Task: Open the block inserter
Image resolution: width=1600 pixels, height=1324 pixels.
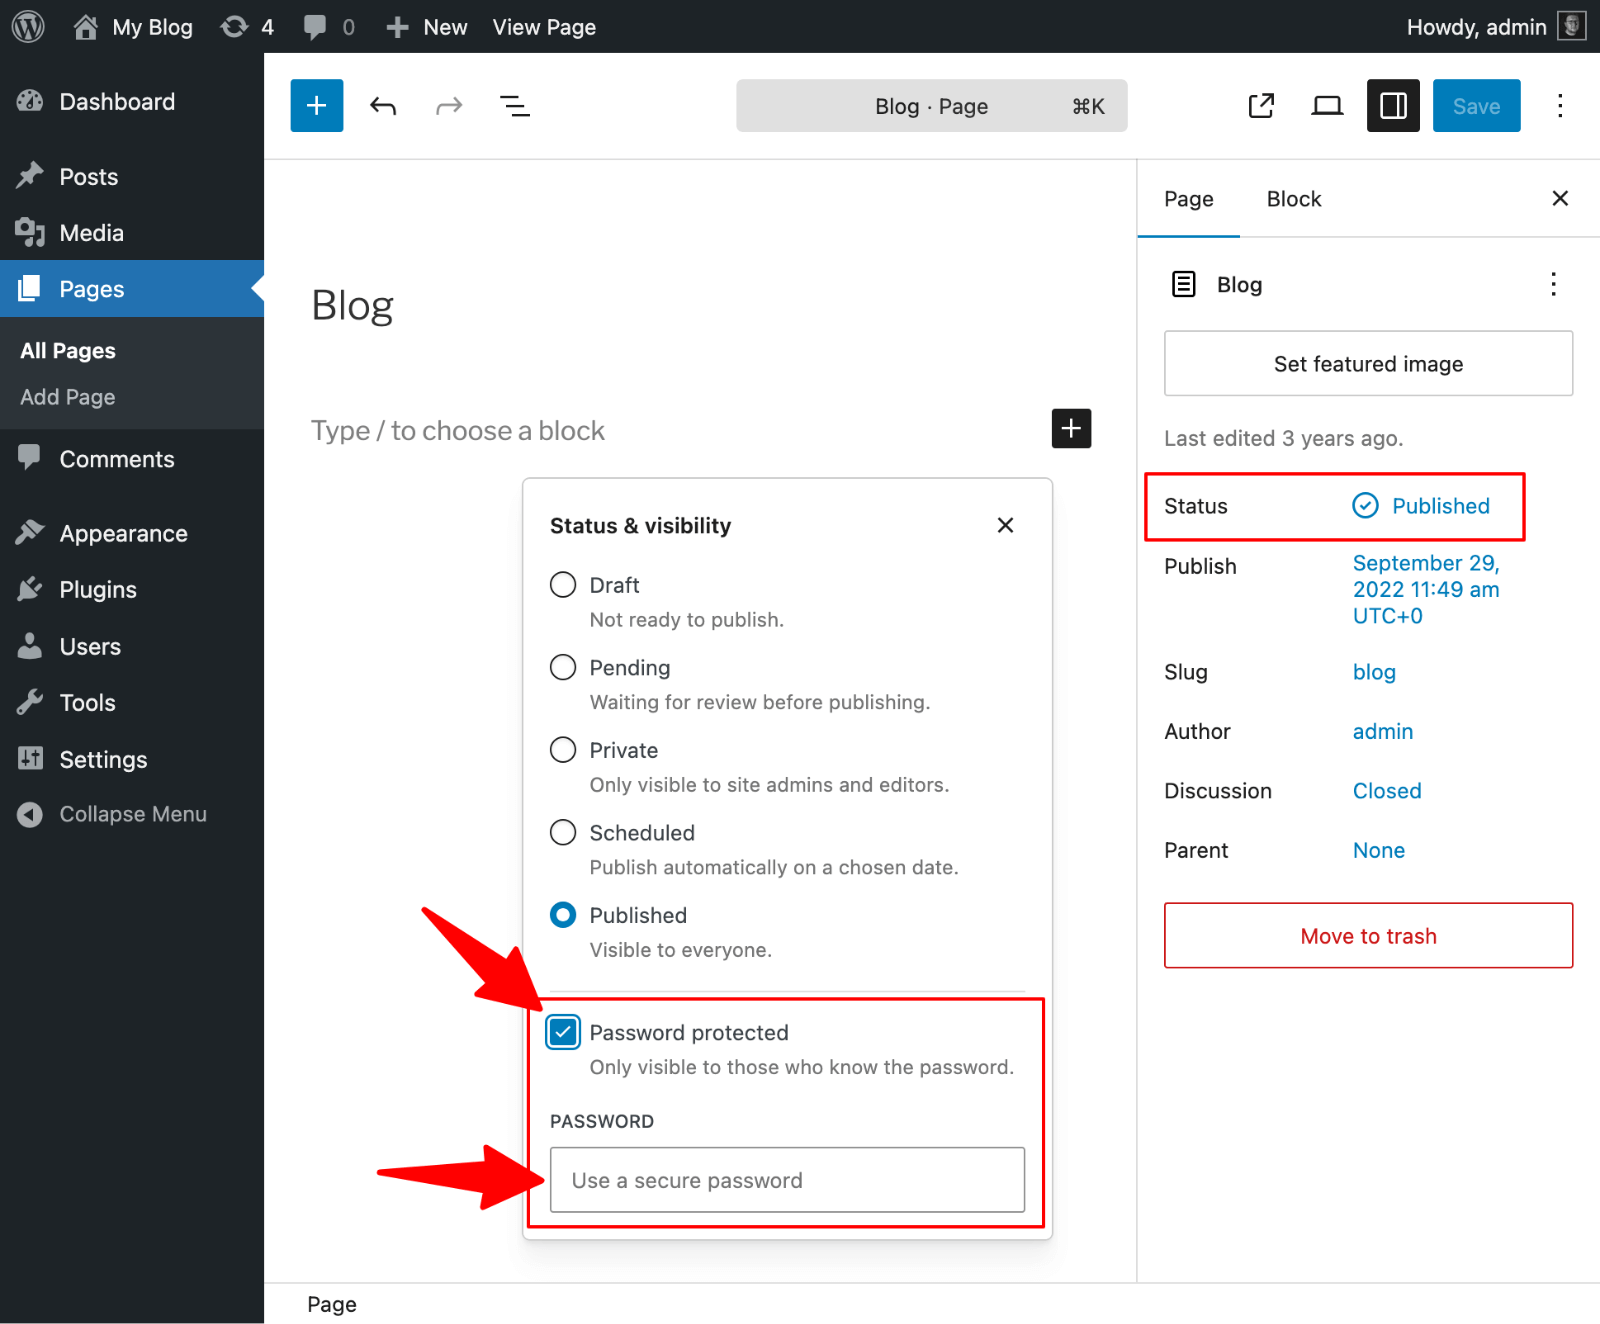Action: (316, 105)
